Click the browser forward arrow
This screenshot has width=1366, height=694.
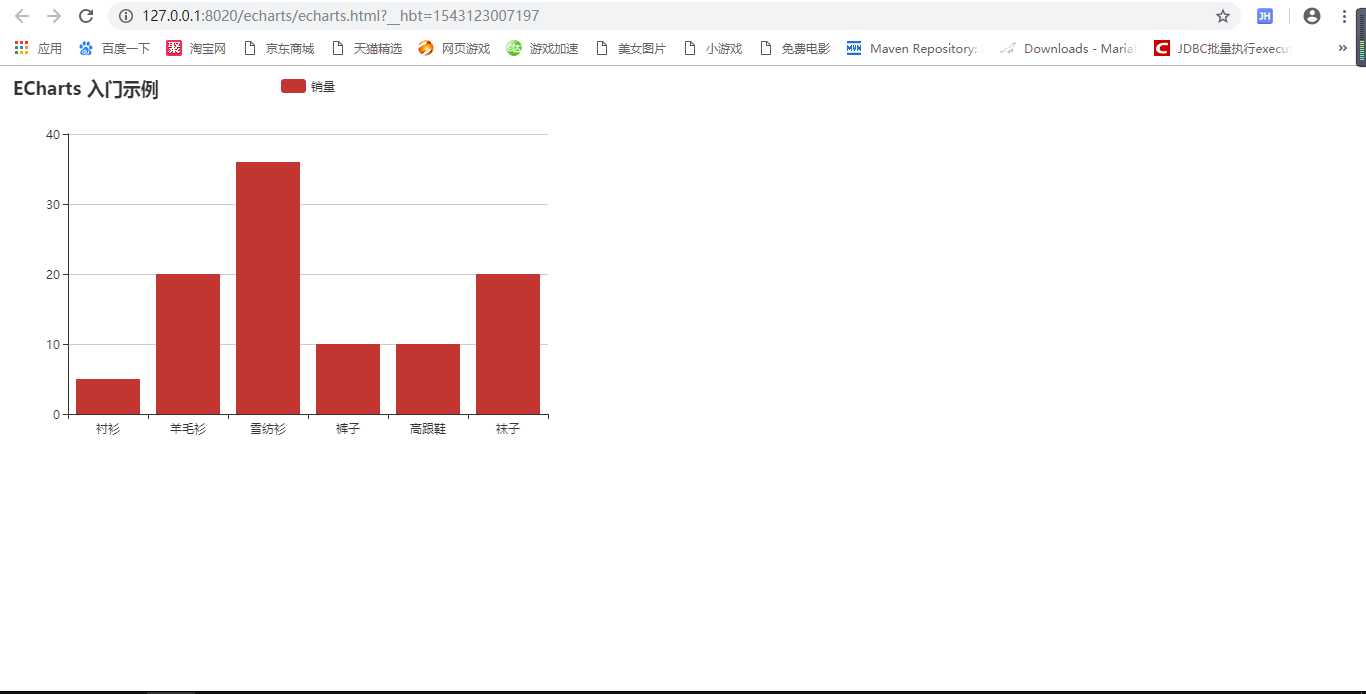[x=54, y=16]
